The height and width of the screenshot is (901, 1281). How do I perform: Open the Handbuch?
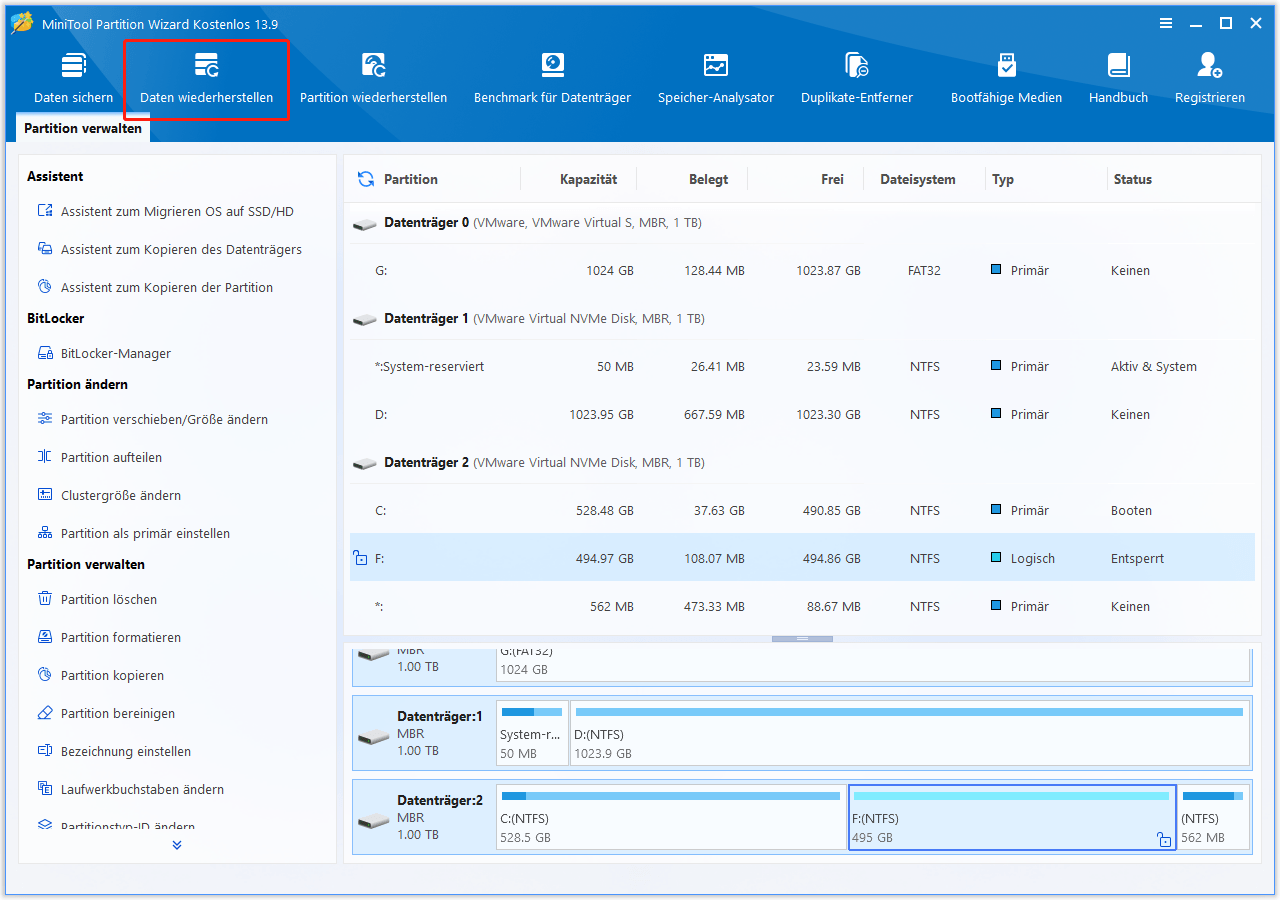pos(1118,79)
